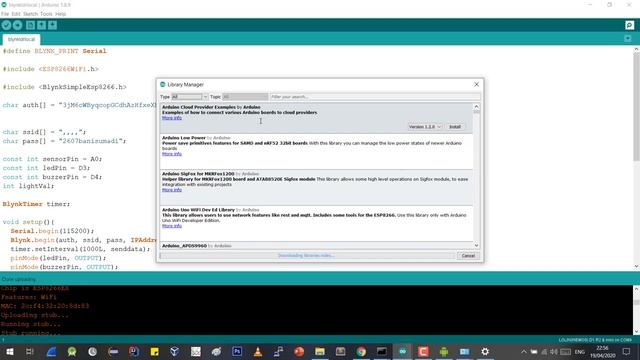Save the sketch with the Save icon
This screenshot has width=640, height=360.
click(52, 25)
